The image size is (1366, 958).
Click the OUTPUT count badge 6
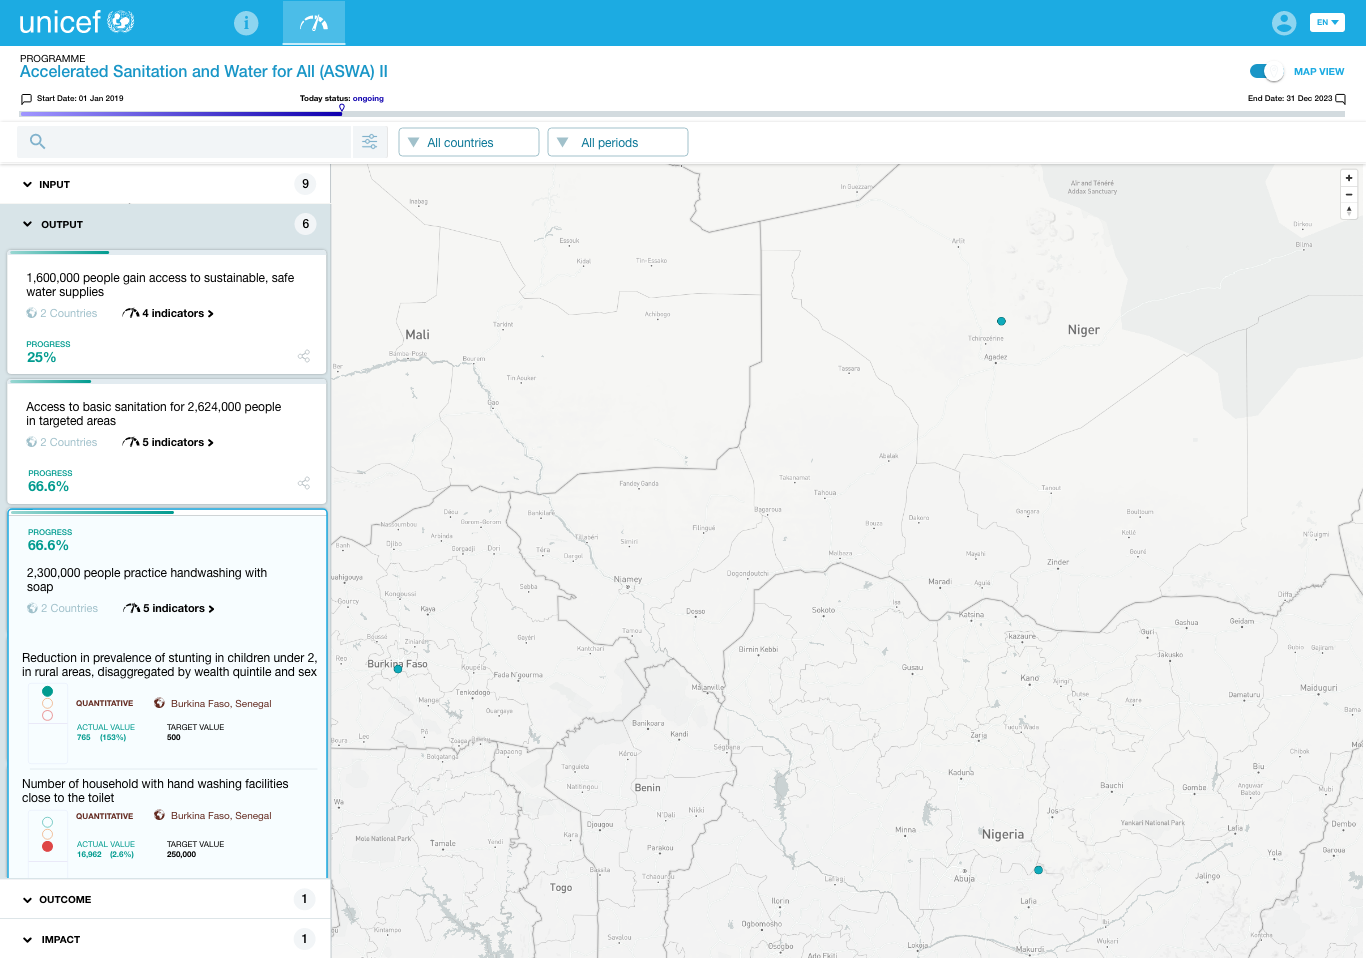[x=306, y=224]
